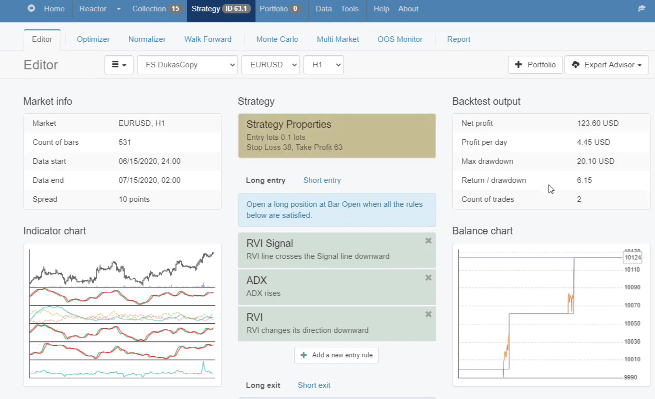
Task: Click the circular logo icon beside Home
Action: click(x=31, y=8)
